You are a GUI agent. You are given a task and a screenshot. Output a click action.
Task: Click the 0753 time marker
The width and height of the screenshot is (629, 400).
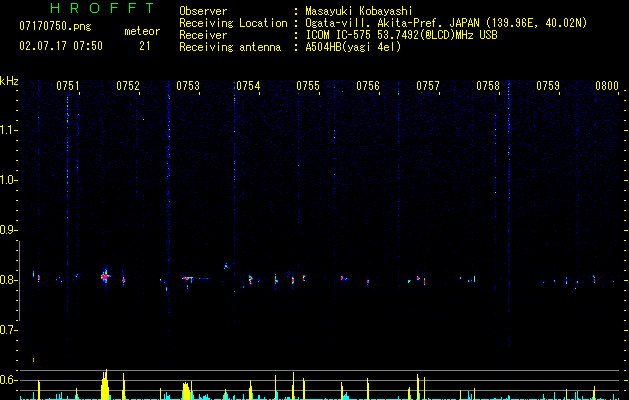tap(188, 86)
